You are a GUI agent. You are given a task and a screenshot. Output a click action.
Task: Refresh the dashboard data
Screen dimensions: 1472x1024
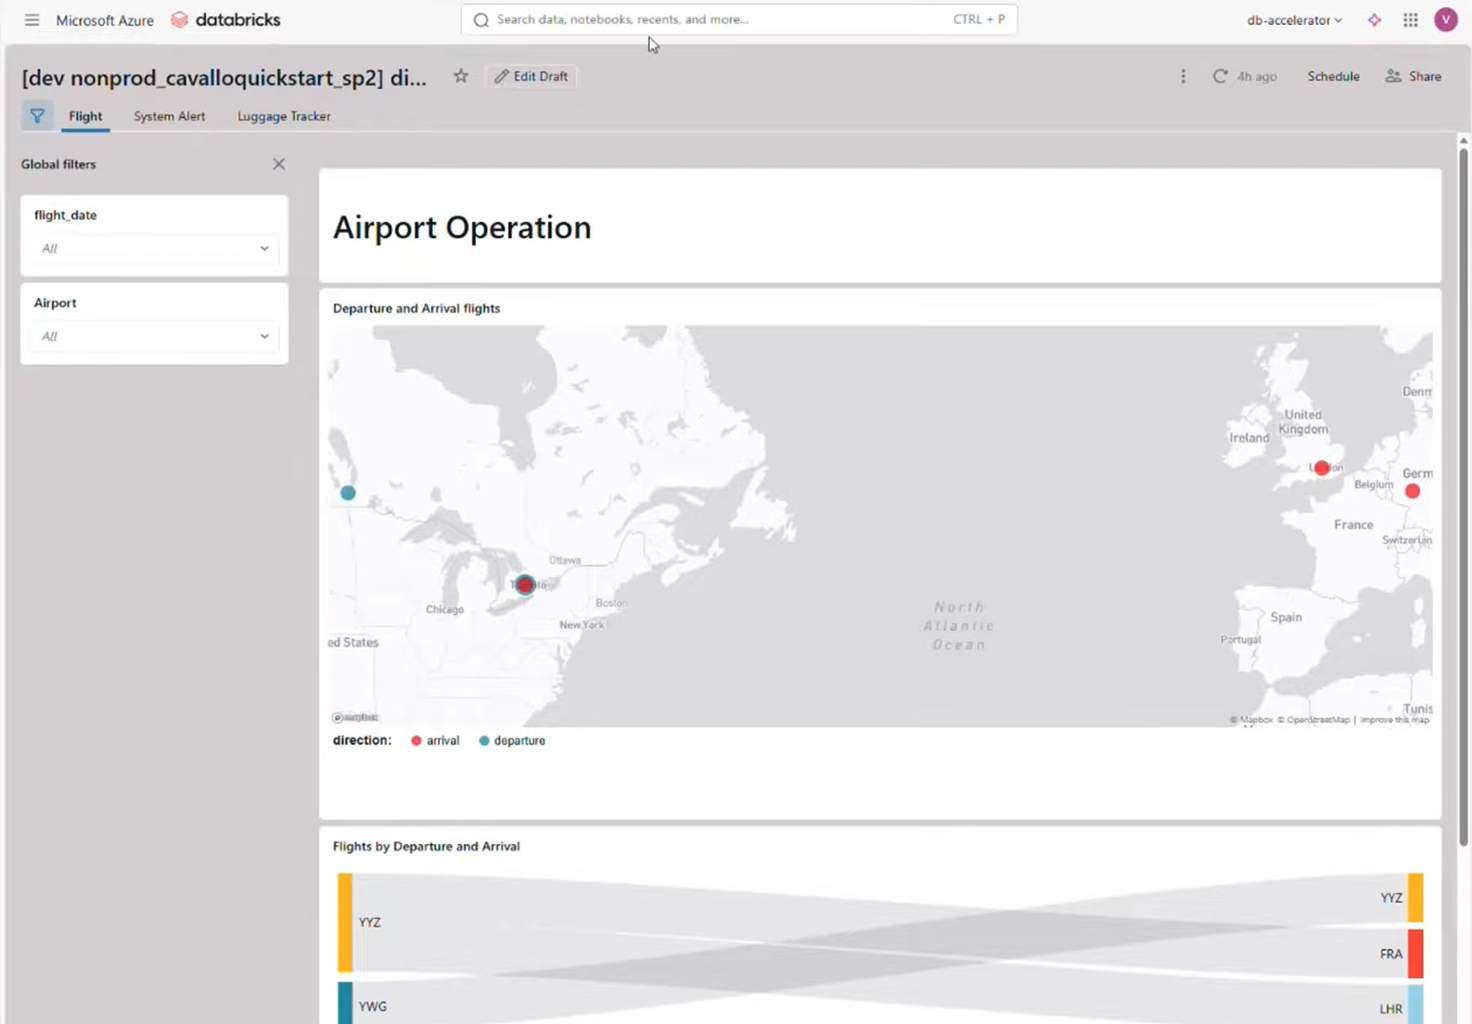pyautogui.click(x=1220, y=76)
